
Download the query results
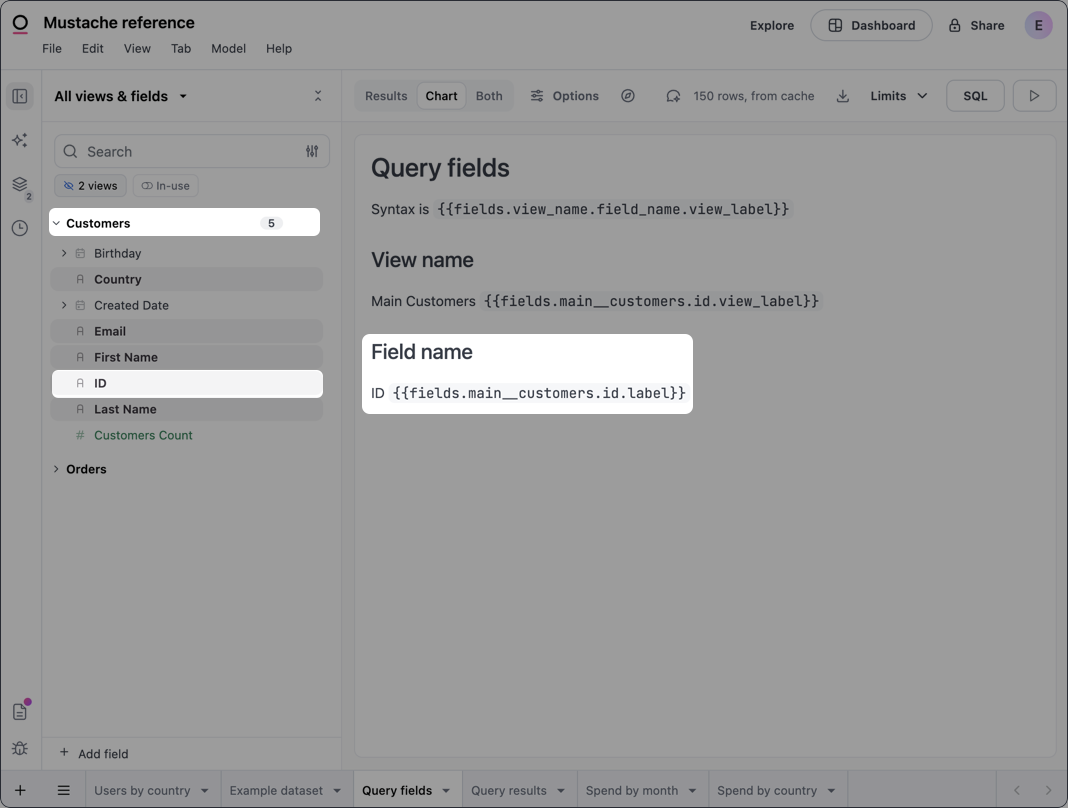(842, 95)
